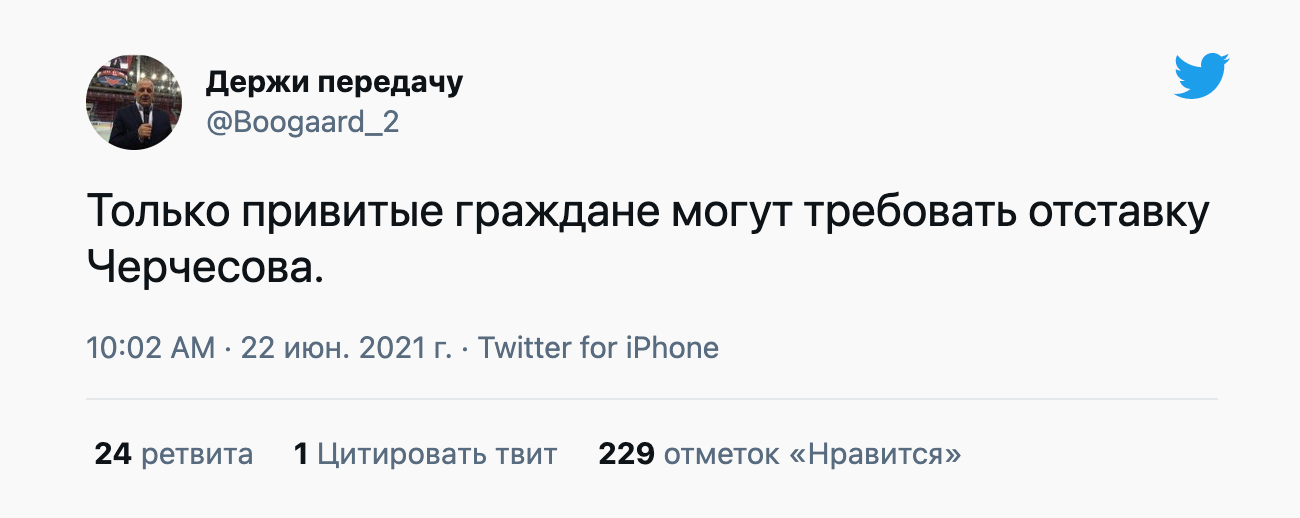The width and height of the screenshot is (1300, 518).
Task: Click the Twitter bird logo
Action: [1201, 77]
